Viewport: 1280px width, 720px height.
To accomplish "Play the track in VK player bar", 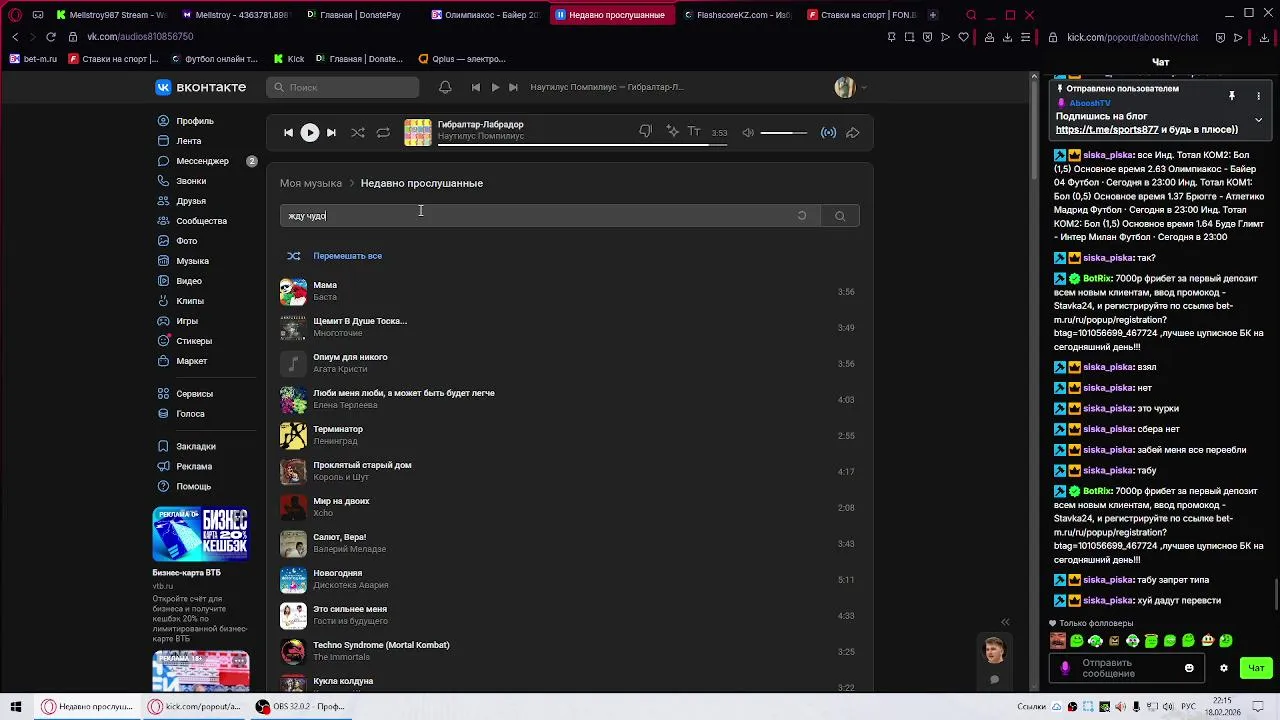I will click(x=310, y=132).
